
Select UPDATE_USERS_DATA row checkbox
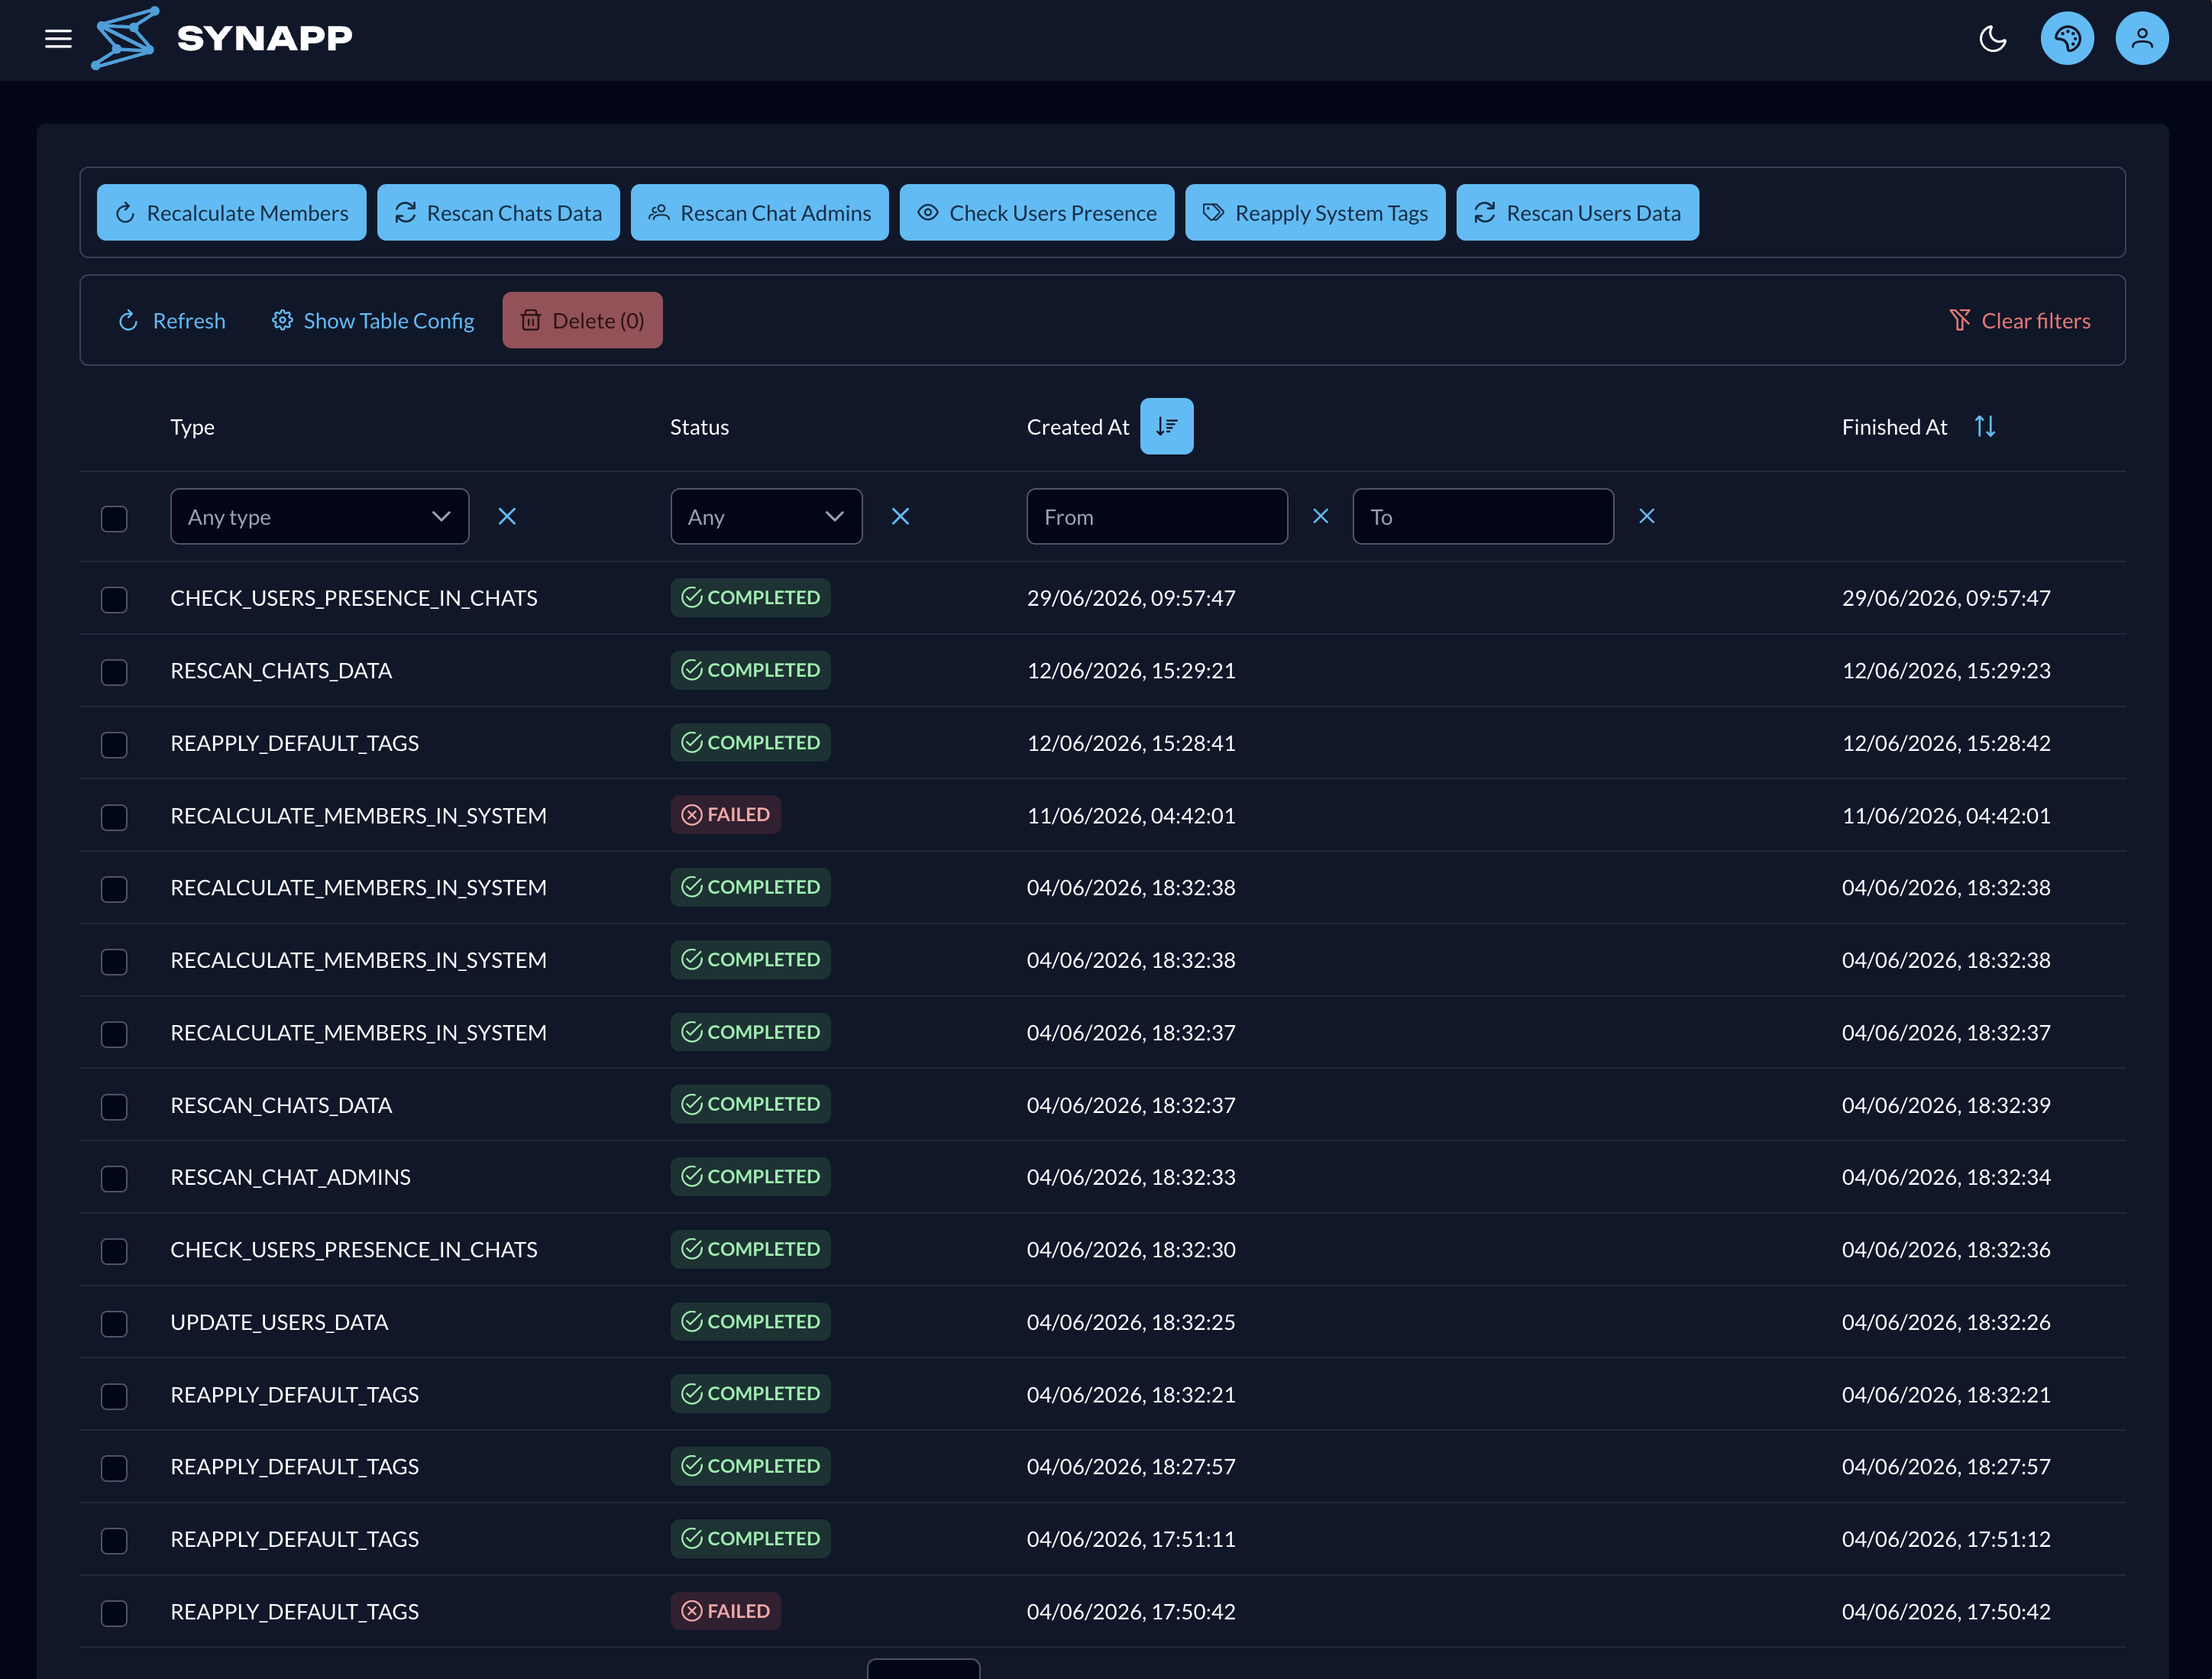pos(114,1324)
